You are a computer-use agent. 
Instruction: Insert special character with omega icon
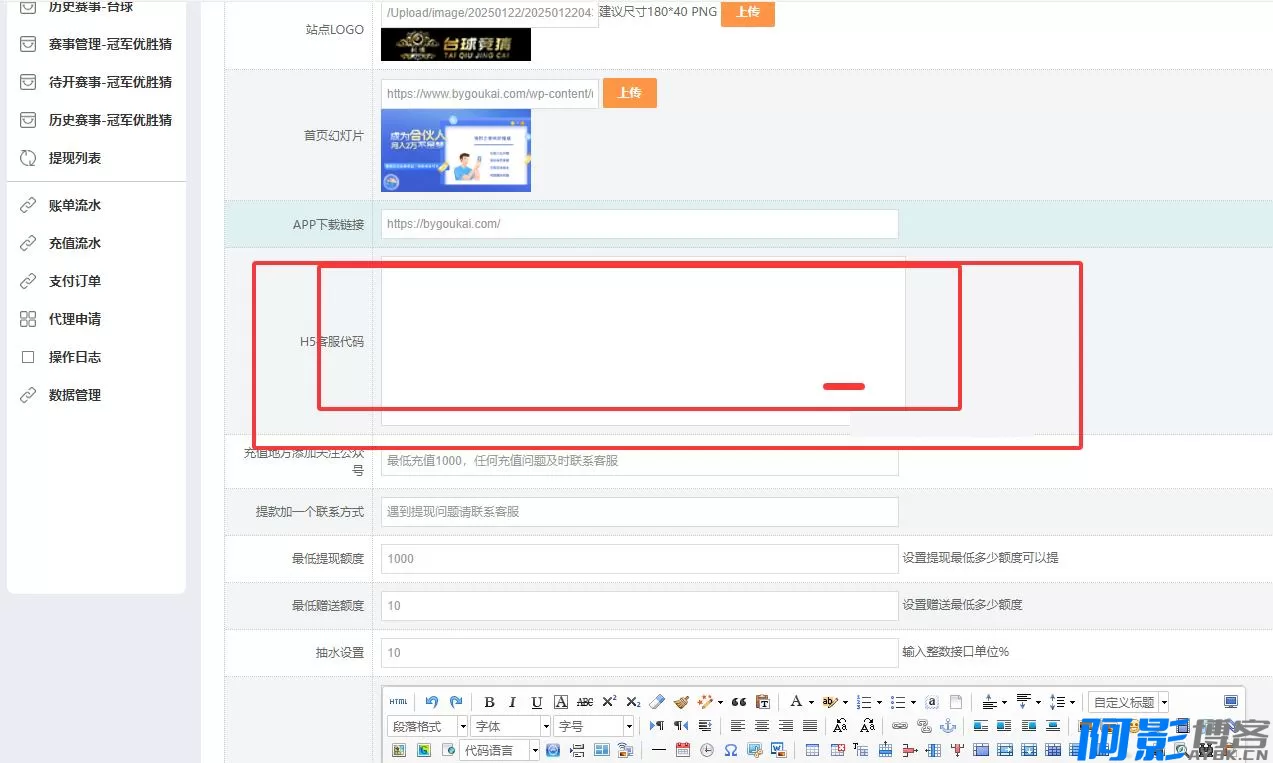[731, 750]
